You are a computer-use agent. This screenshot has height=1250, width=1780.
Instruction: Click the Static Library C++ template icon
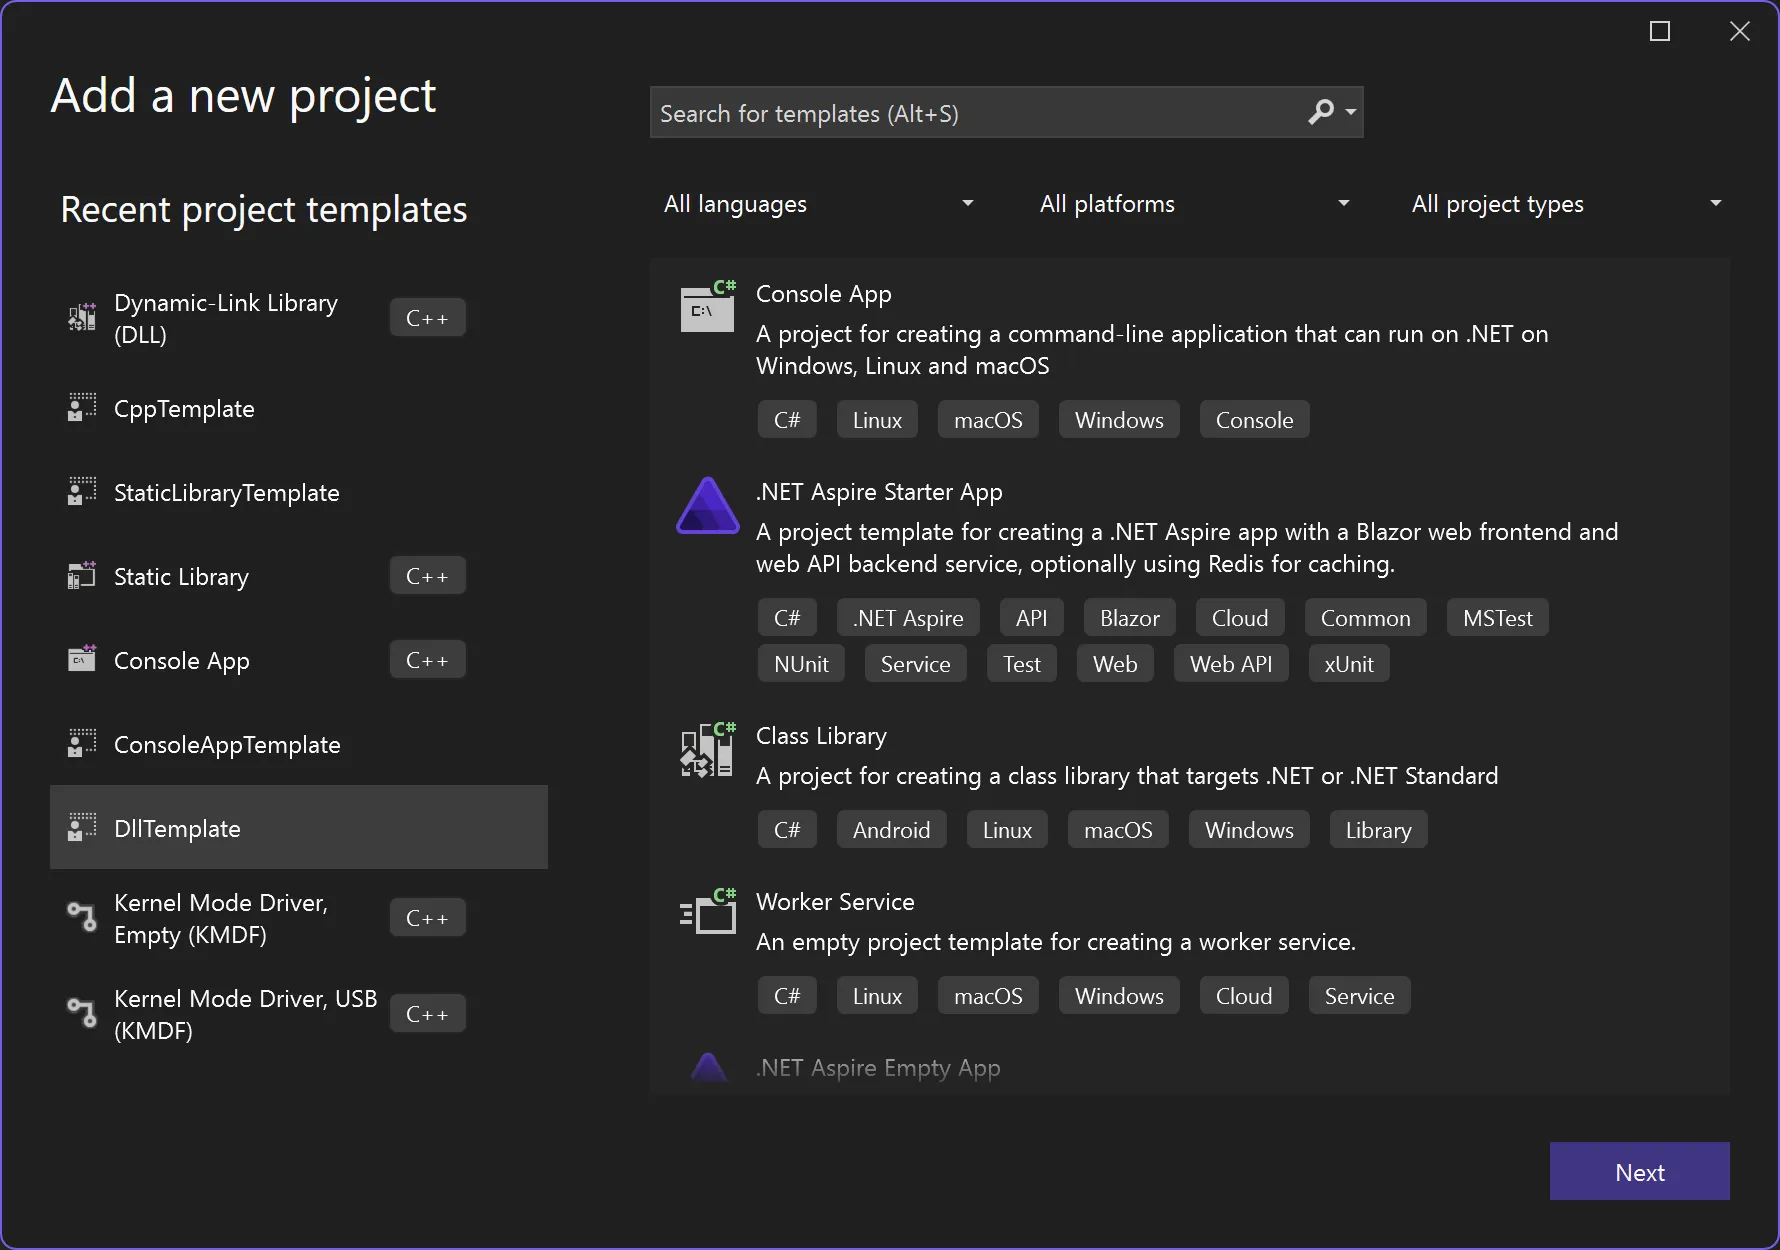pyautogui.click(x=82, y=576)
